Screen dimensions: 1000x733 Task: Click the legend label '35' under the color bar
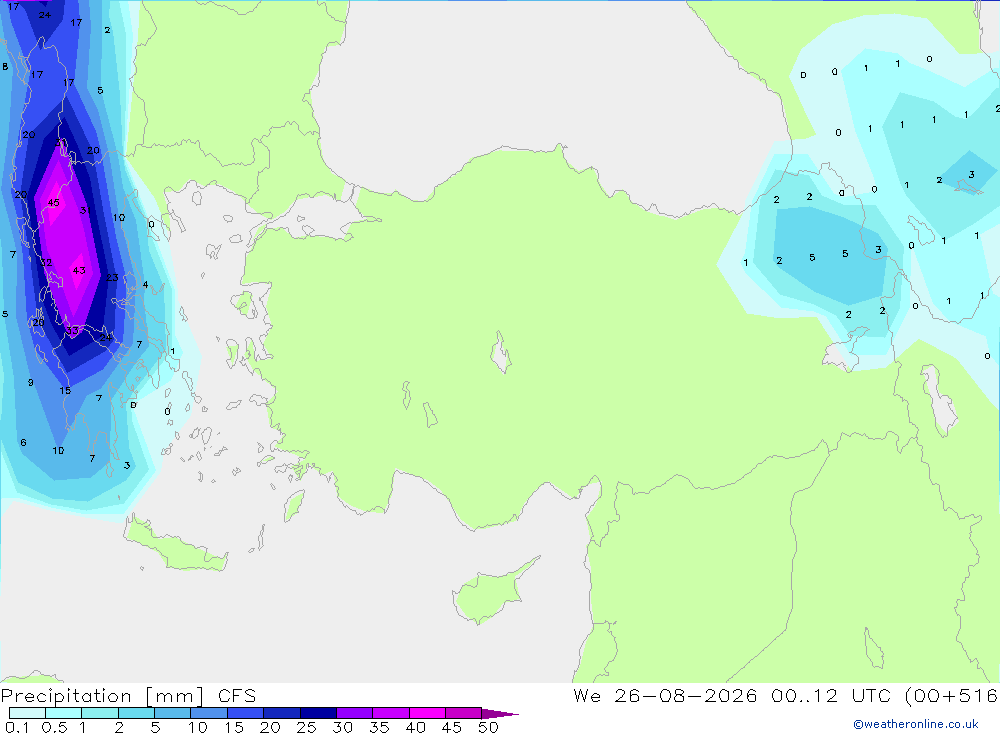[x=379, y=727]
